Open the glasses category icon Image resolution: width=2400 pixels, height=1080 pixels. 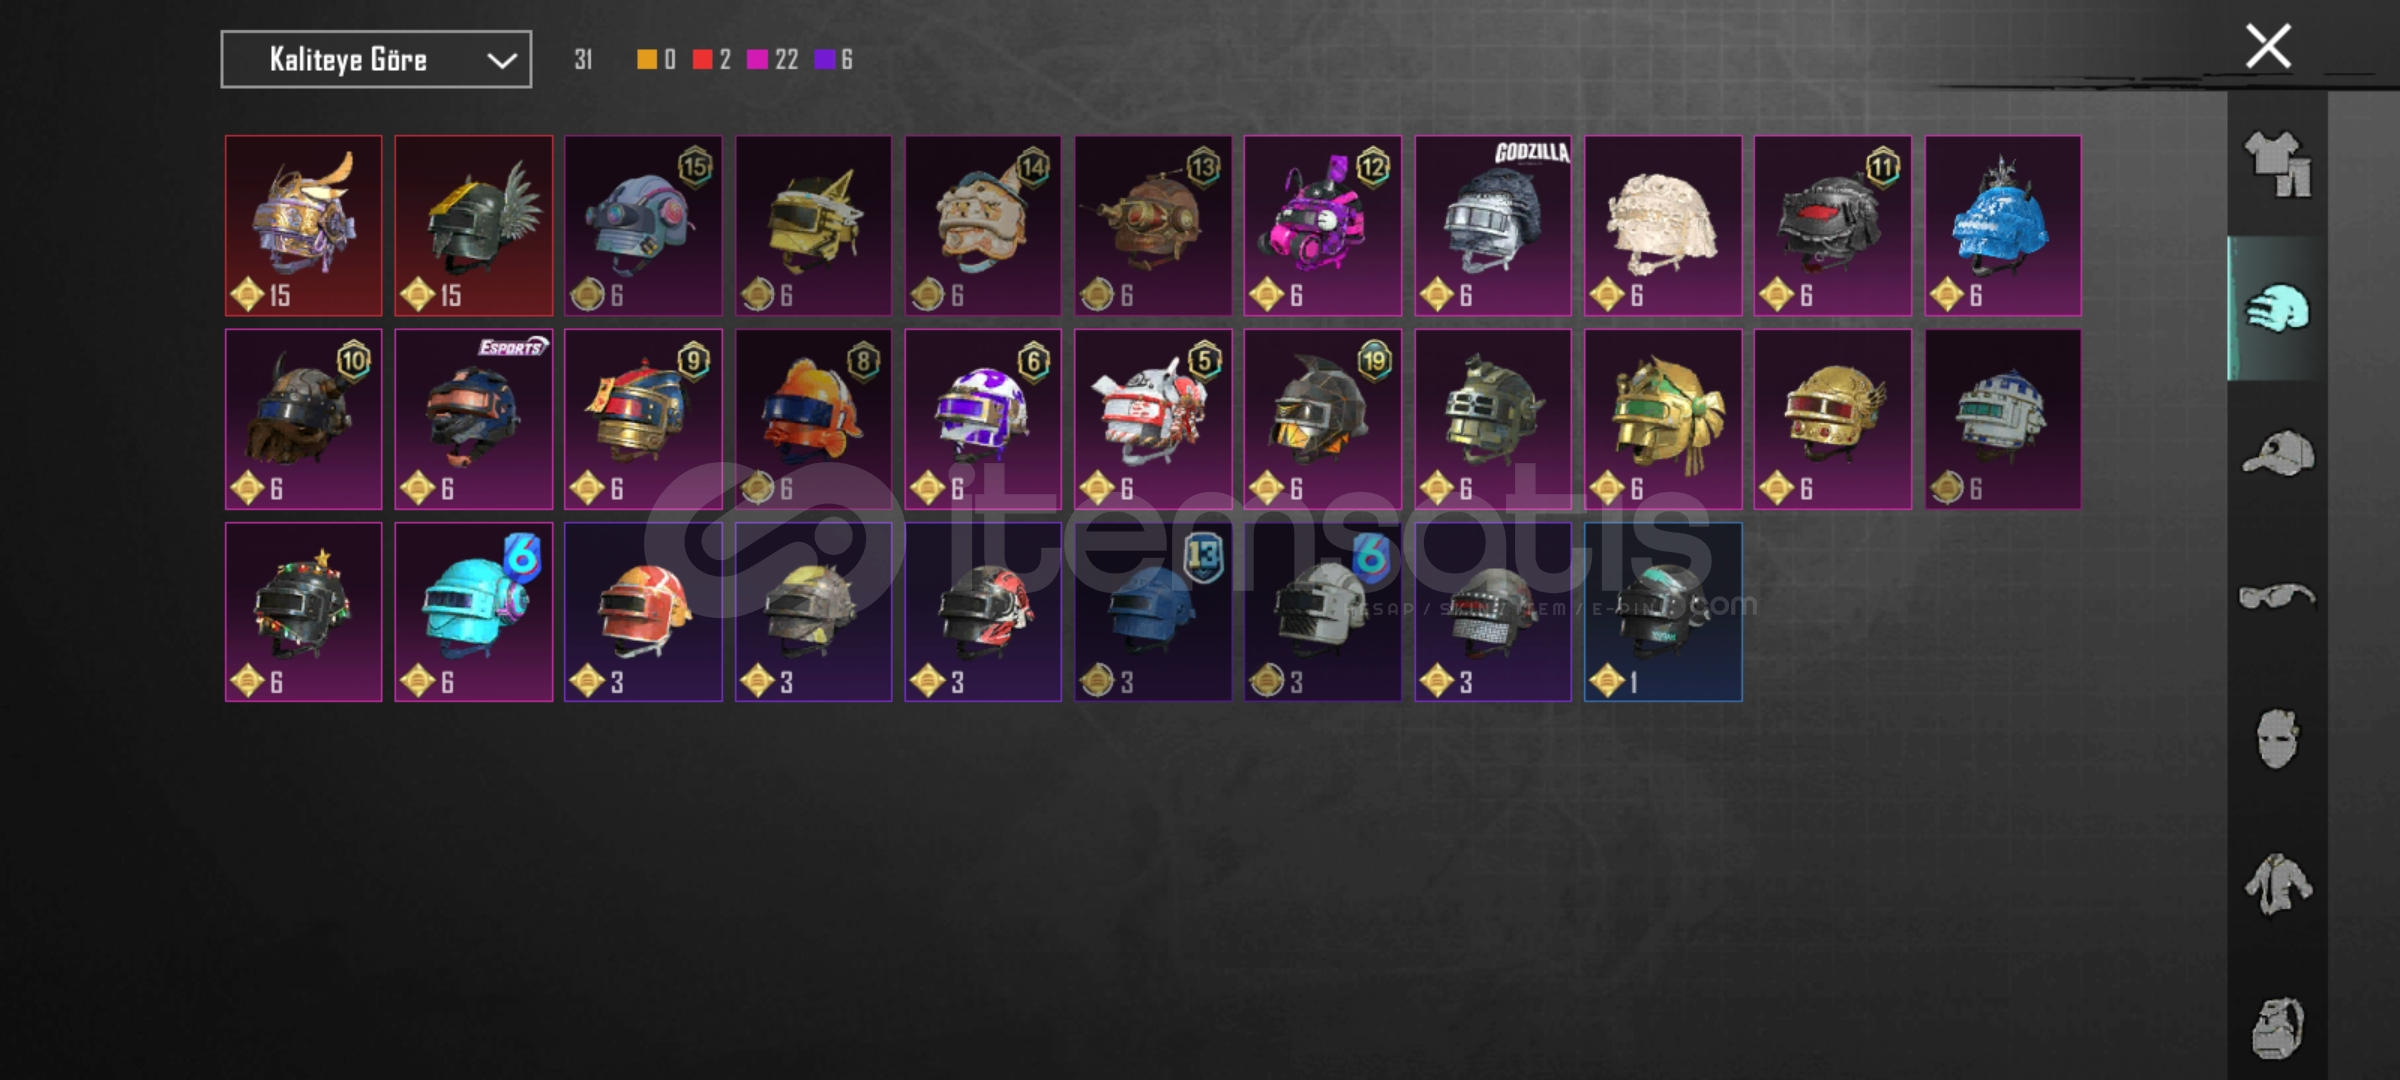(2277, 597)
